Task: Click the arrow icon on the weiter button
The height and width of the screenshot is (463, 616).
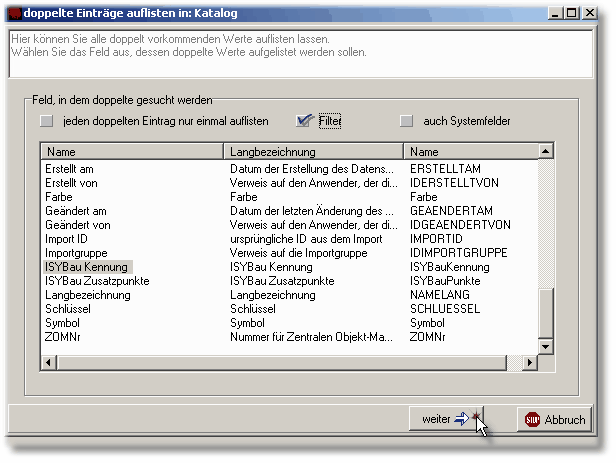Action: point(462,420)
